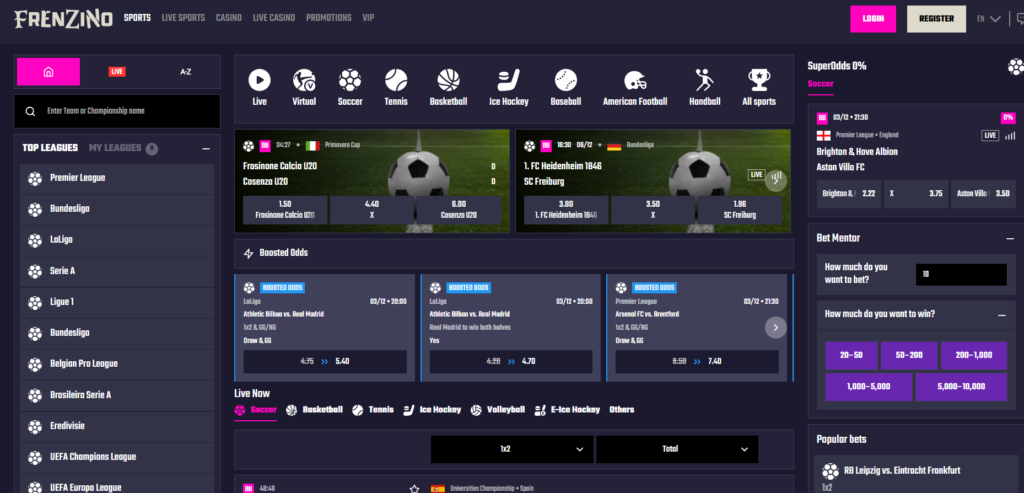Open Serie A in top leagues
Image resolution: width=1024 pixels, height=493 pixels.
pyautogui.click(x=117, y=272)
